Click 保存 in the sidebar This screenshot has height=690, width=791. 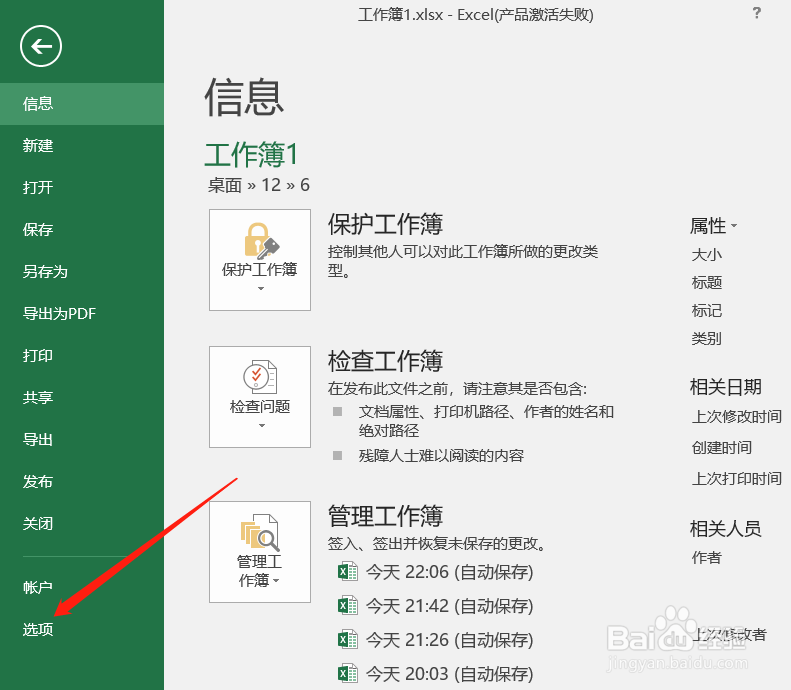tap(82, 229)
